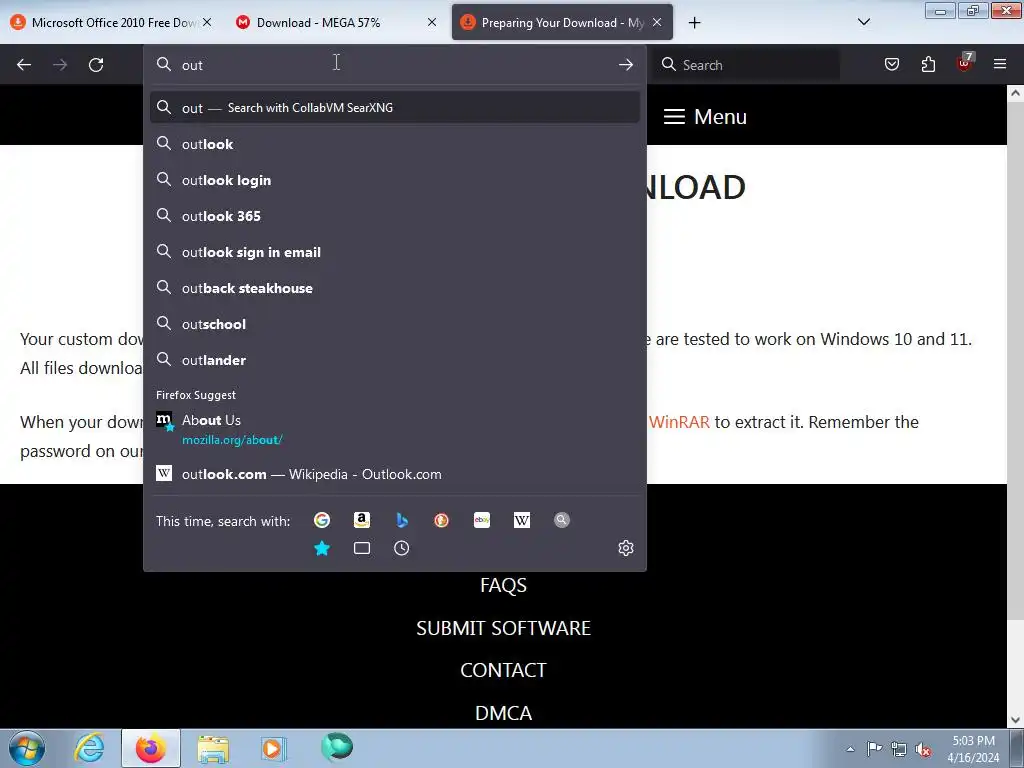
Task: Open the FAQS footer link
Action: coord(504,585)
